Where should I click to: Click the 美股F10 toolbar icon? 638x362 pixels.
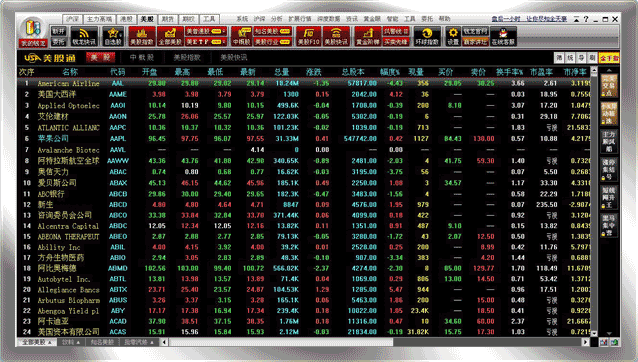308,37
